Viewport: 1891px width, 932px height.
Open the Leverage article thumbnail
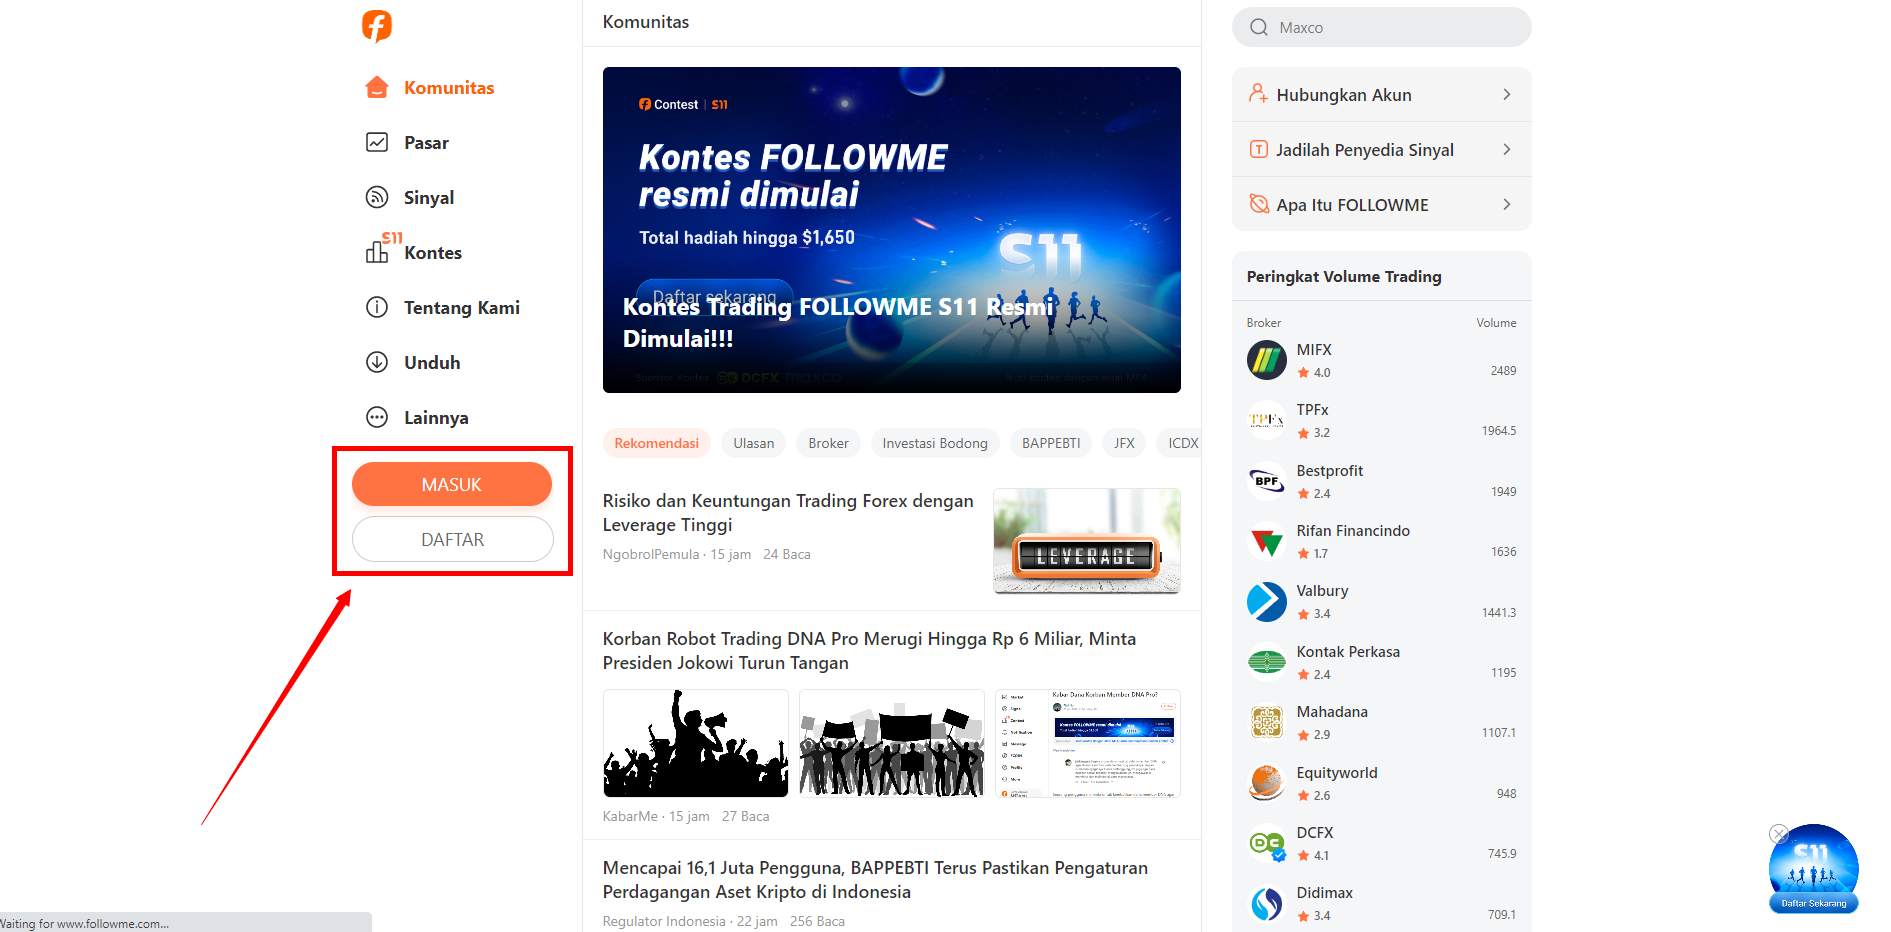[x=1087, y=541]
